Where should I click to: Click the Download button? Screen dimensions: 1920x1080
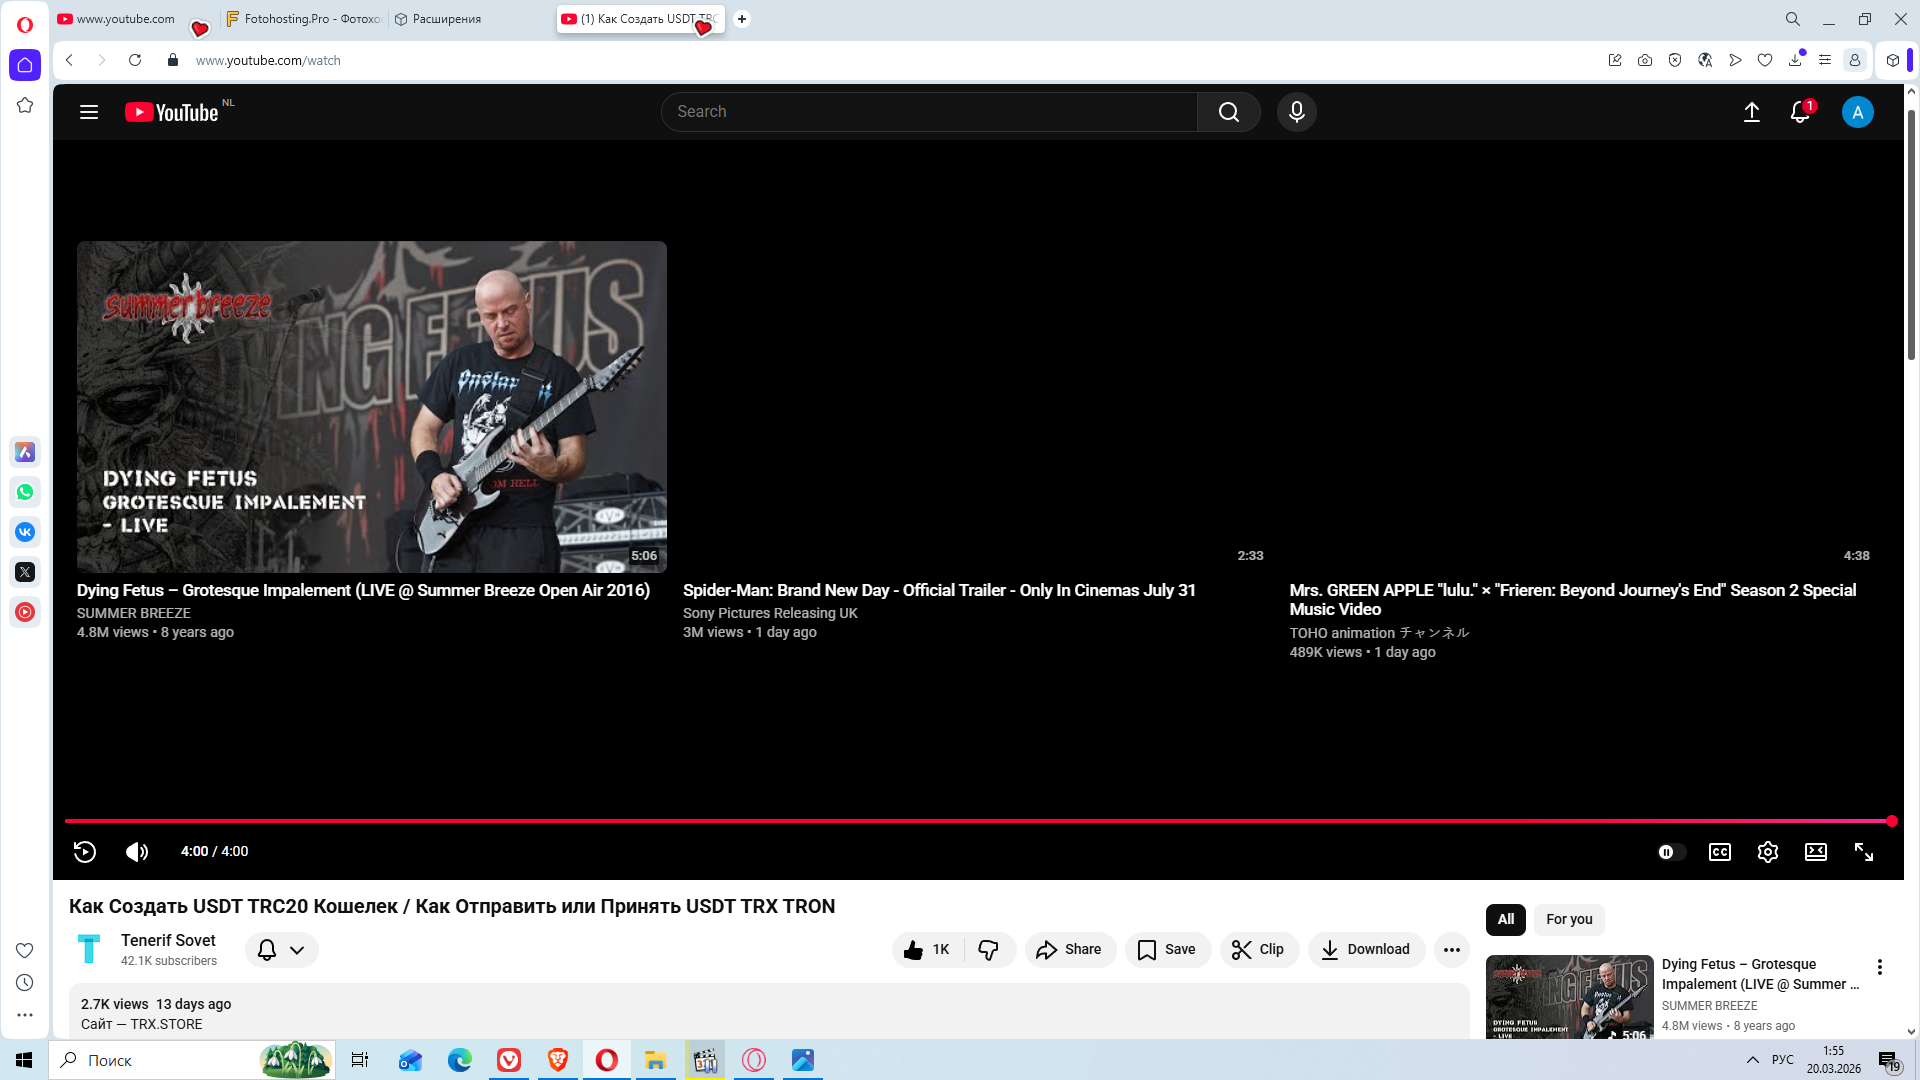(x=1365, y=950)
